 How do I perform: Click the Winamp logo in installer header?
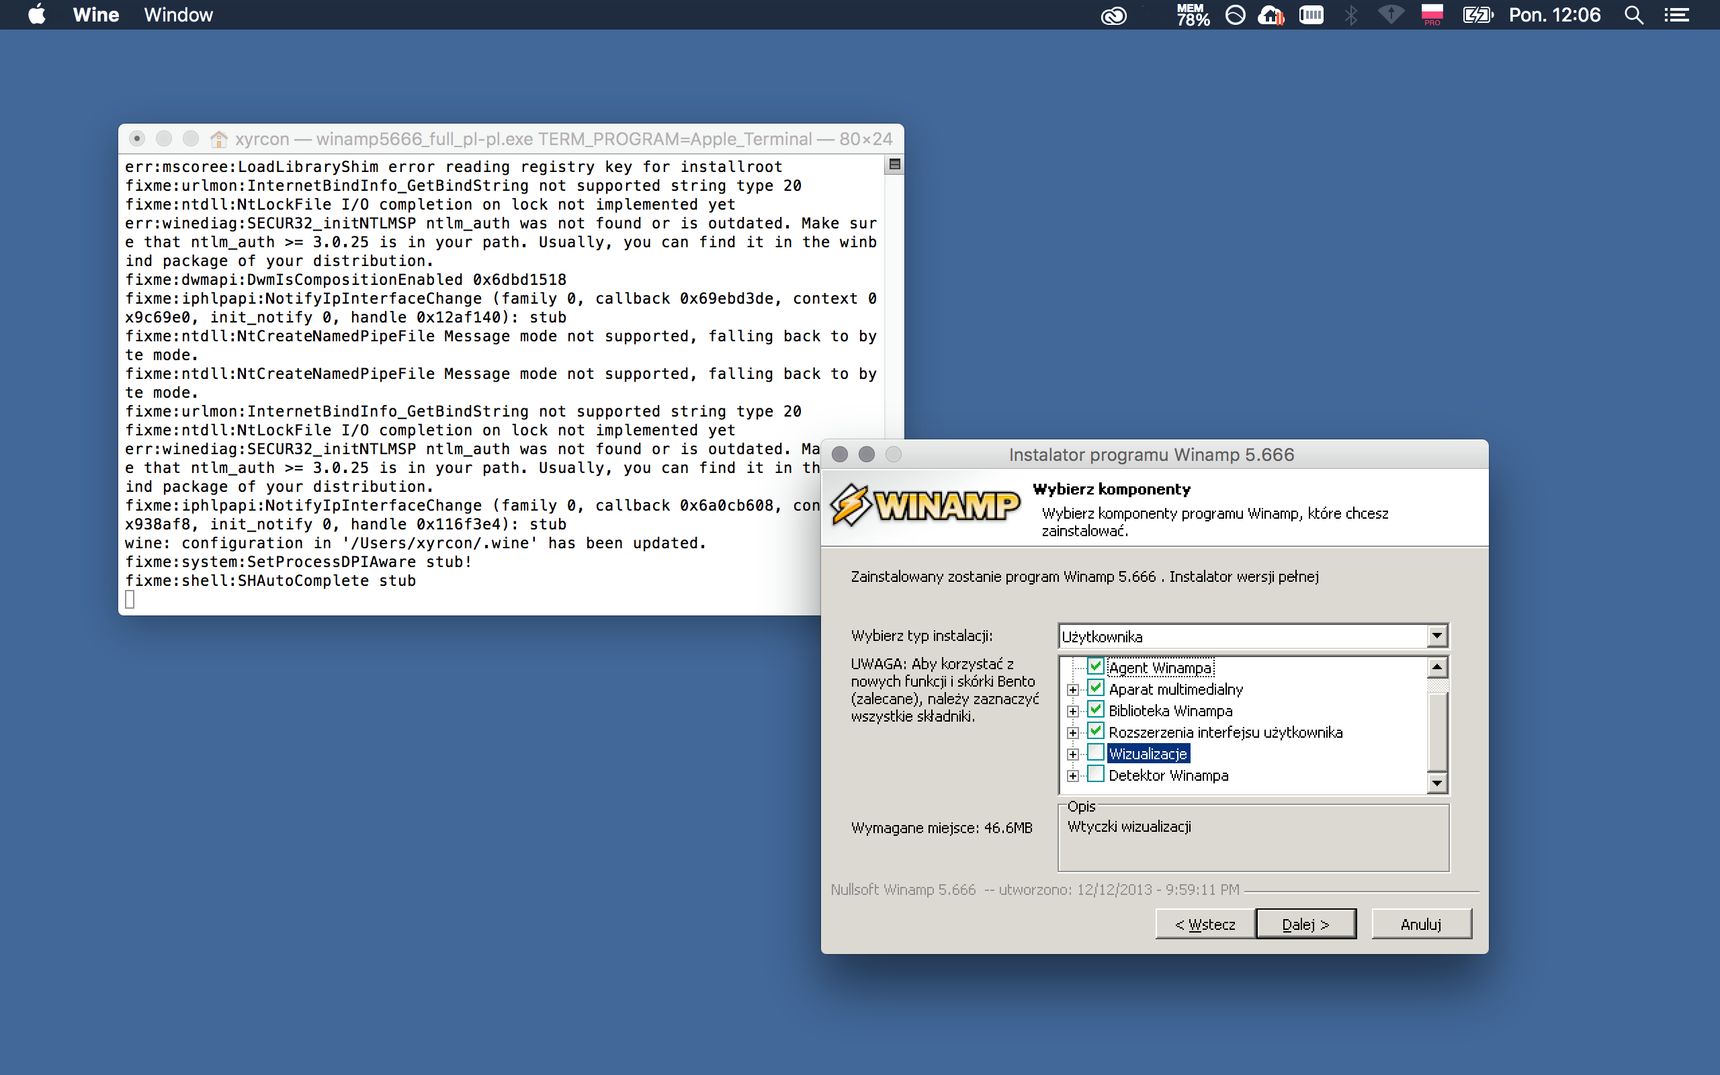click(x=925, y=505)
